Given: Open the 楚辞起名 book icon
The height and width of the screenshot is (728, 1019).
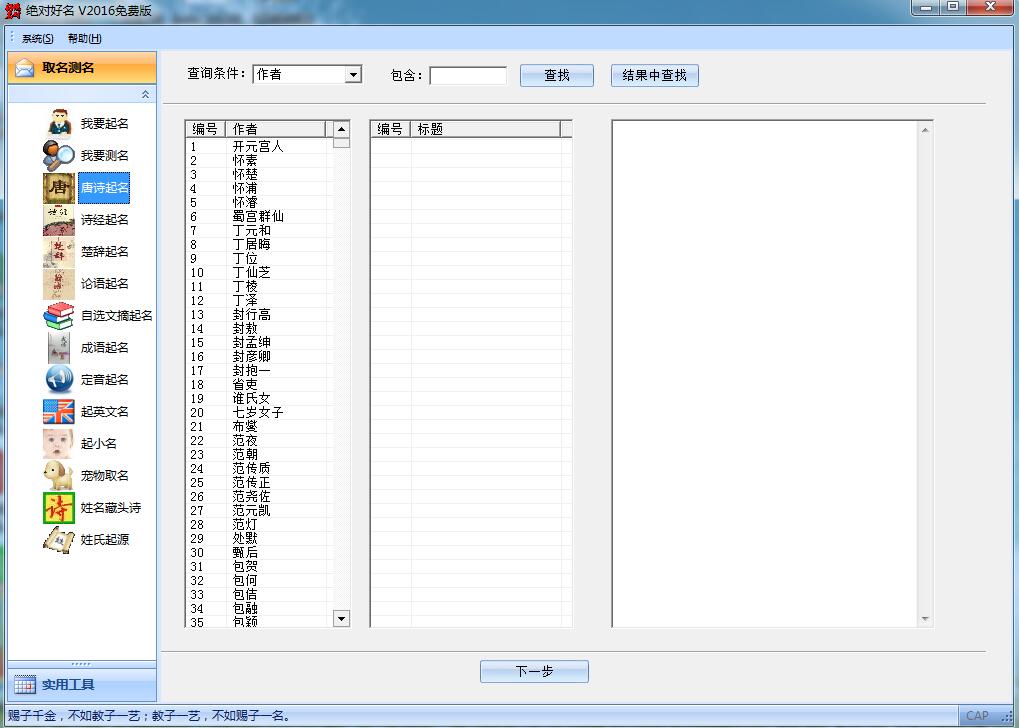Looking at the screenshot, I should pos(59,252).
